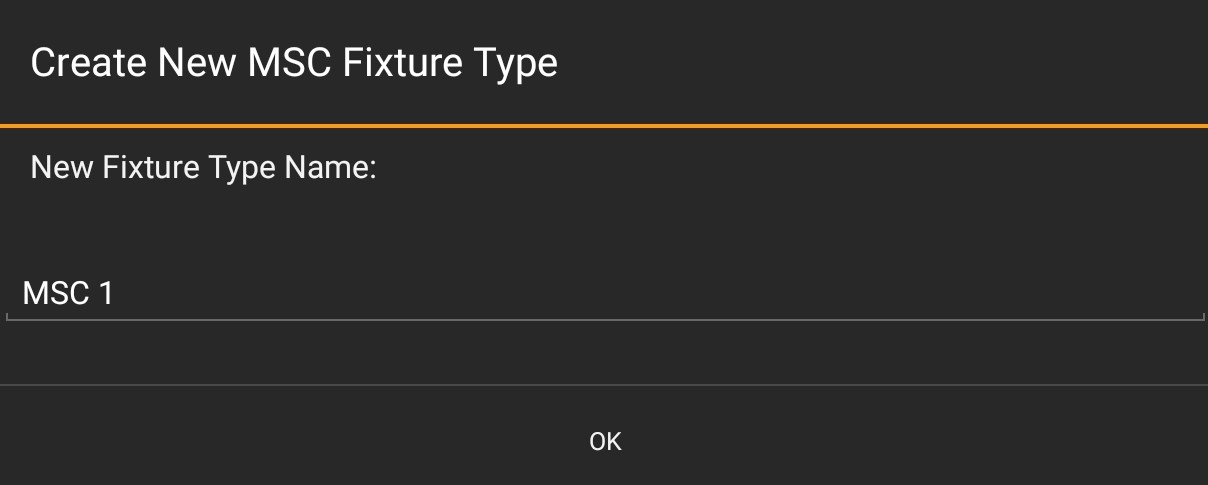This screenshot has height=485, width=1208.
Task: Click the underline of the name input field
Action: [604, 319]
